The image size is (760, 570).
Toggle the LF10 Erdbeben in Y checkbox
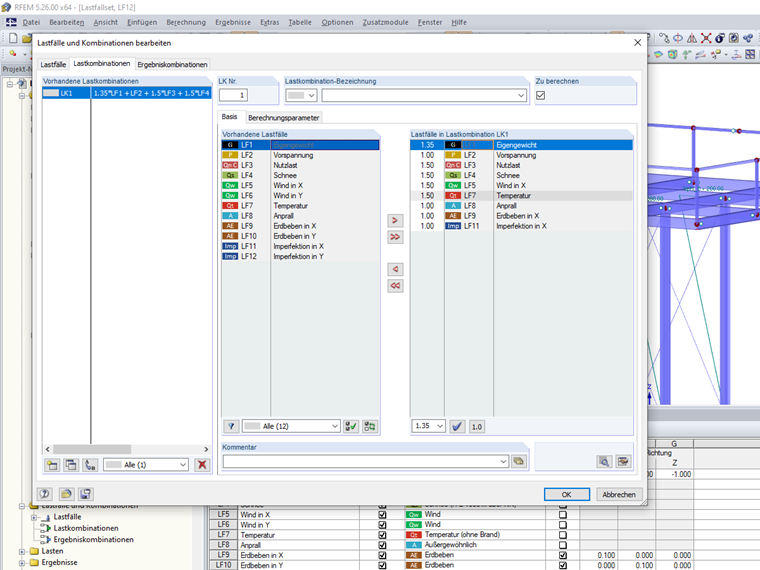click(x=382, y=565)
